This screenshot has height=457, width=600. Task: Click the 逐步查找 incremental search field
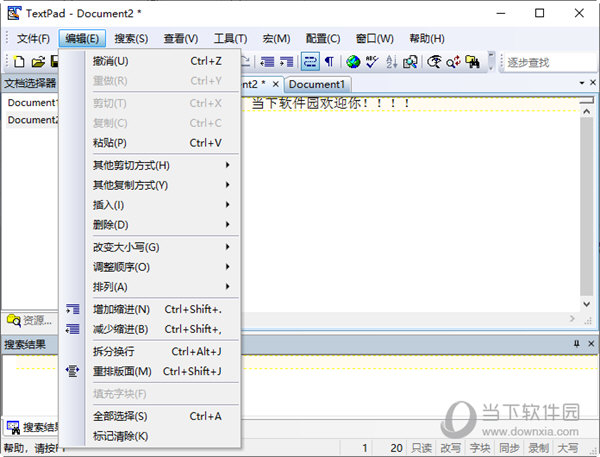pos(545,62)
